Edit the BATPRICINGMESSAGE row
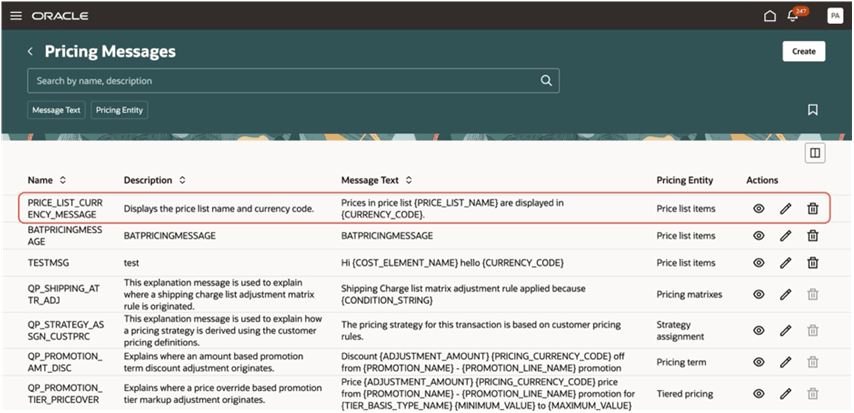 [785, 235]
